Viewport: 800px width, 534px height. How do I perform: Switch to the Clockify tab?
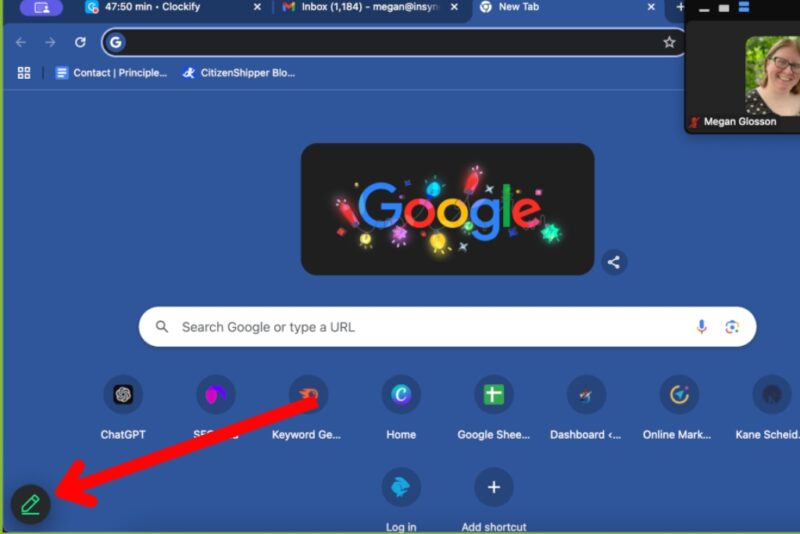pos(173,7)
